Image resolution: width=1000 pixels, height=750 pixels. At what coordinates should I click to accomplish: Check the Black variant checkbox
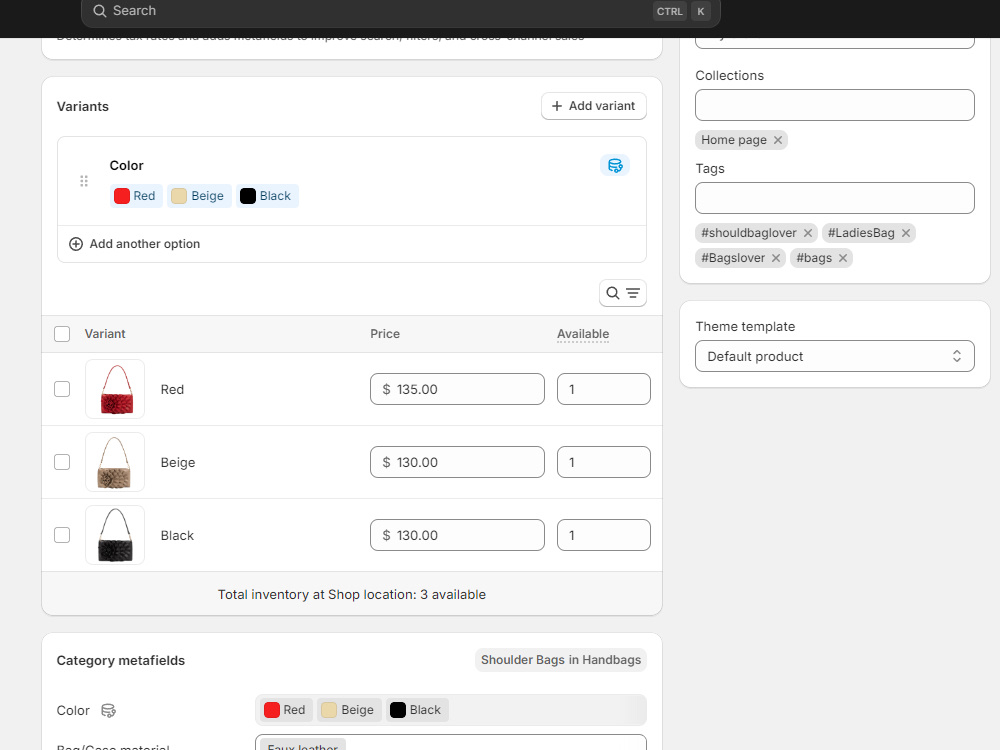(62, 535)
